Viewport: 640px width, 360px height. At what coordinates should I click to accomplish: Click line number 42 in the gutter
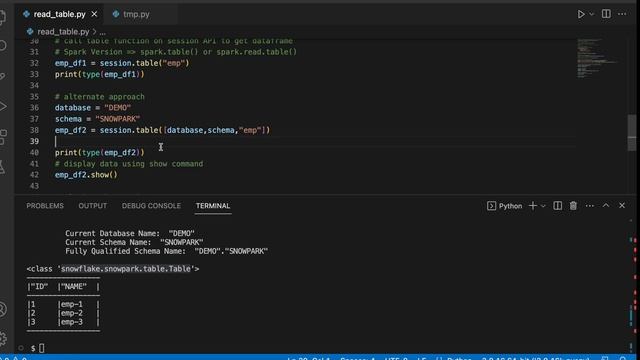pos(34,175)
